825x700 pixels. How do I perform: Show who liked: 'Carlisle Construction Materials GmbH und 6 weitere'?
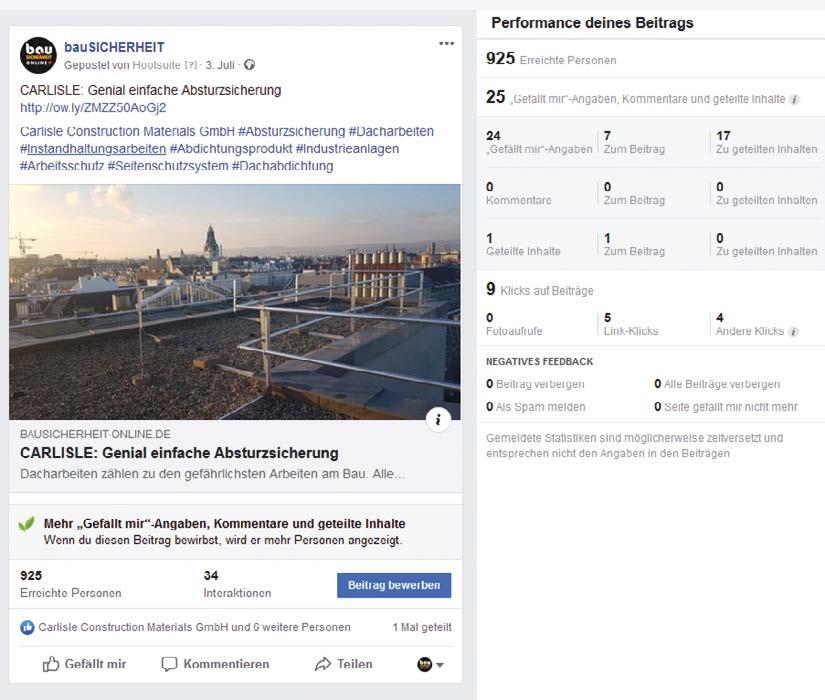[194, 627]
